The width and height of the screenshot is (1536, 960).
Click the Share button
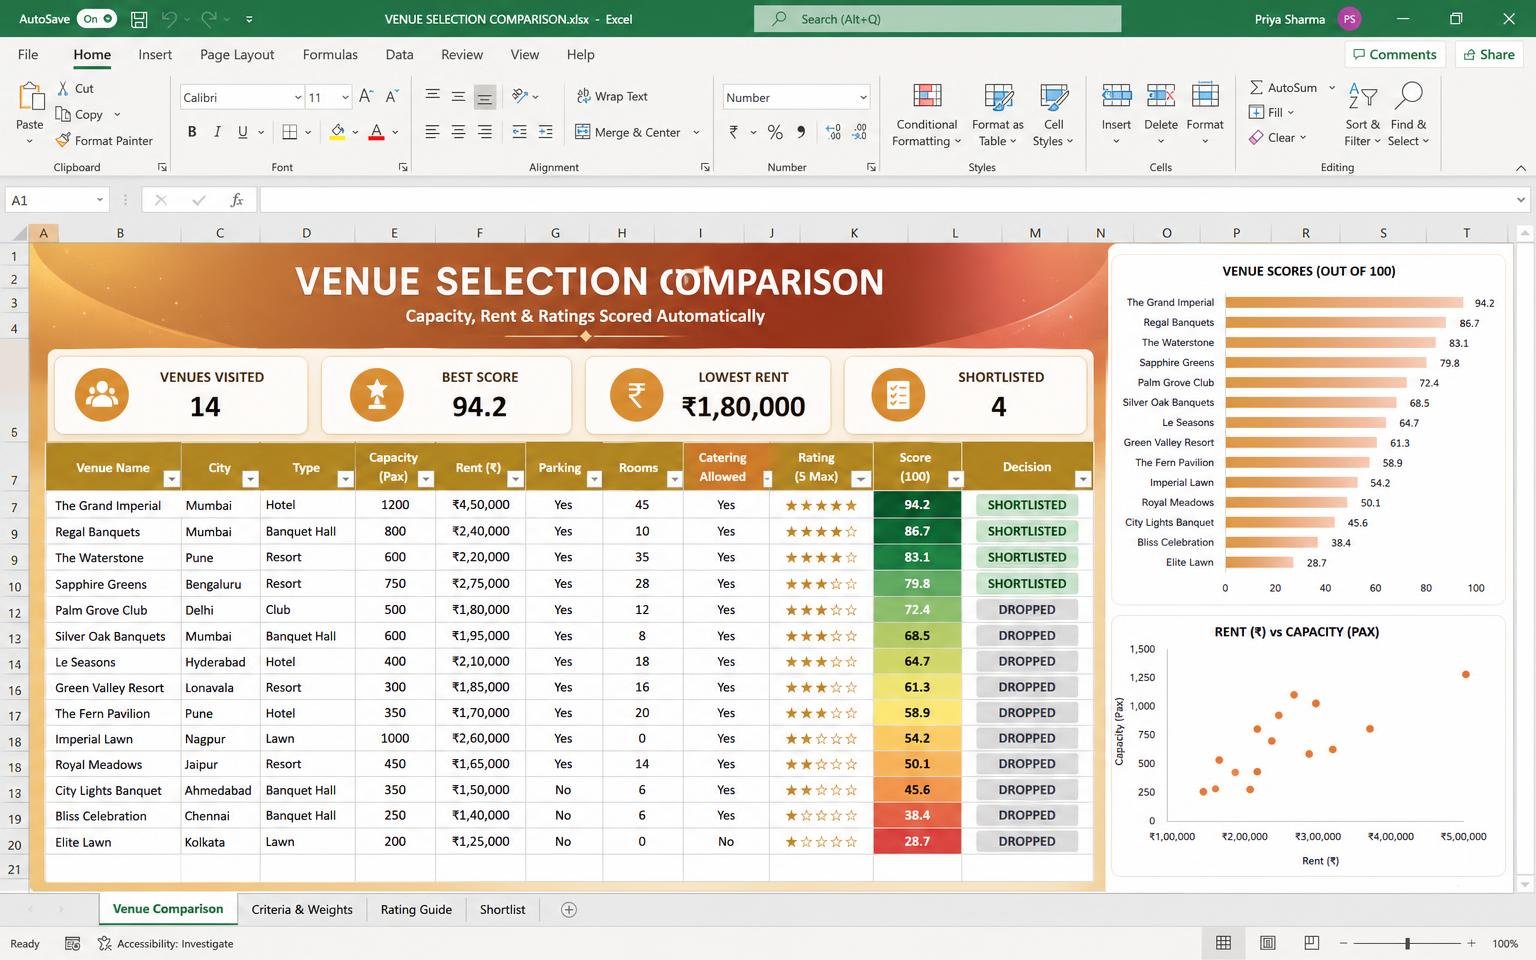[1489, 54]
